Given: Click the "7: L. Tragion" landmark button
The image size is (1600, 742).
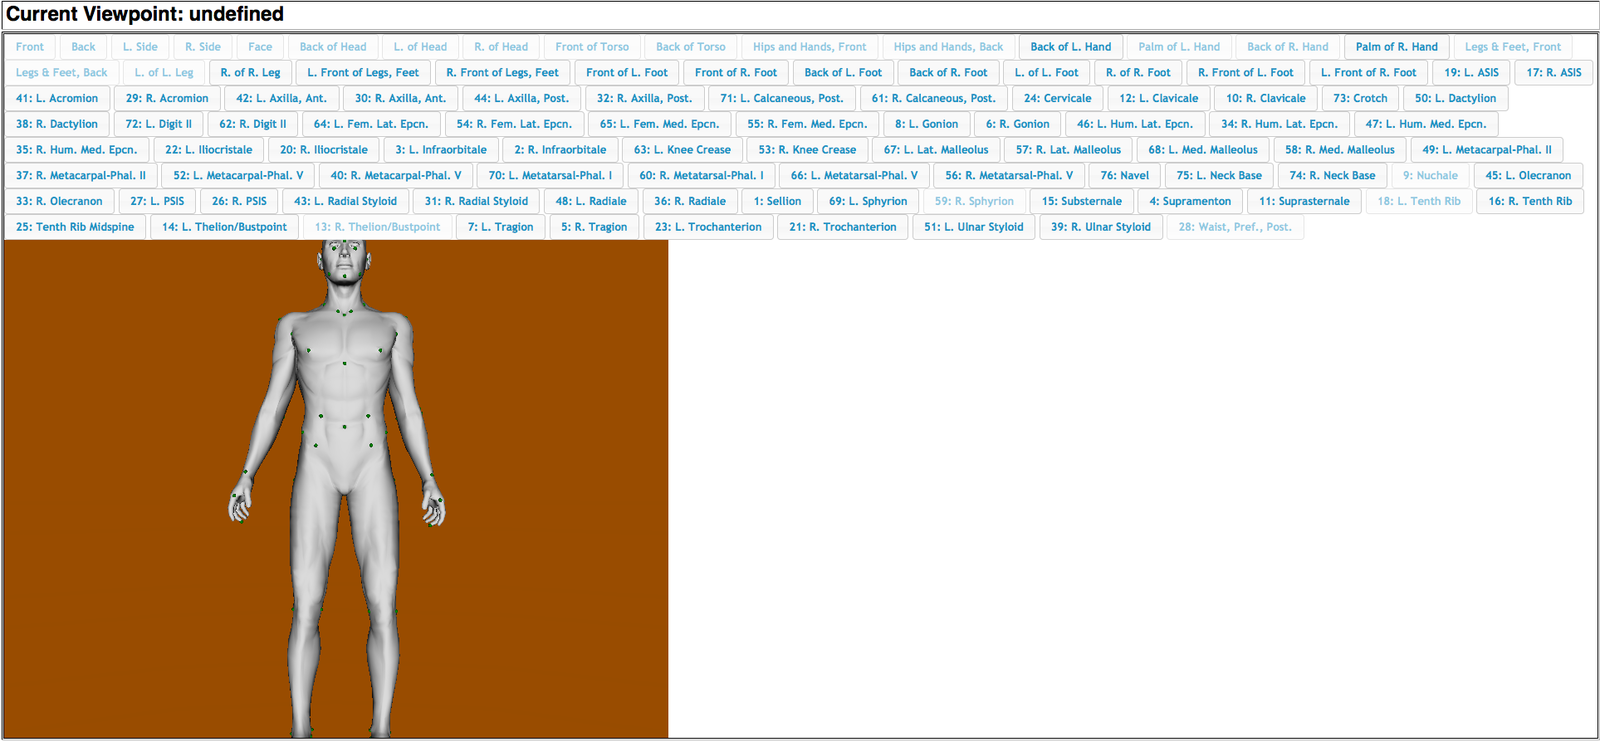Looking at the screenshot, I should coord(500,228).
